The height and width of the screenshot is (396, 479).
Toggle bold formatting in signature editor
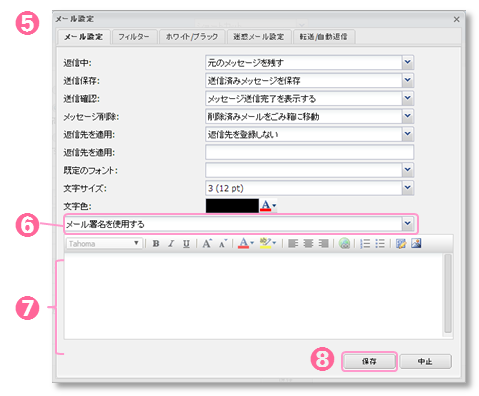pyautogui.click(x=156, y=244)
